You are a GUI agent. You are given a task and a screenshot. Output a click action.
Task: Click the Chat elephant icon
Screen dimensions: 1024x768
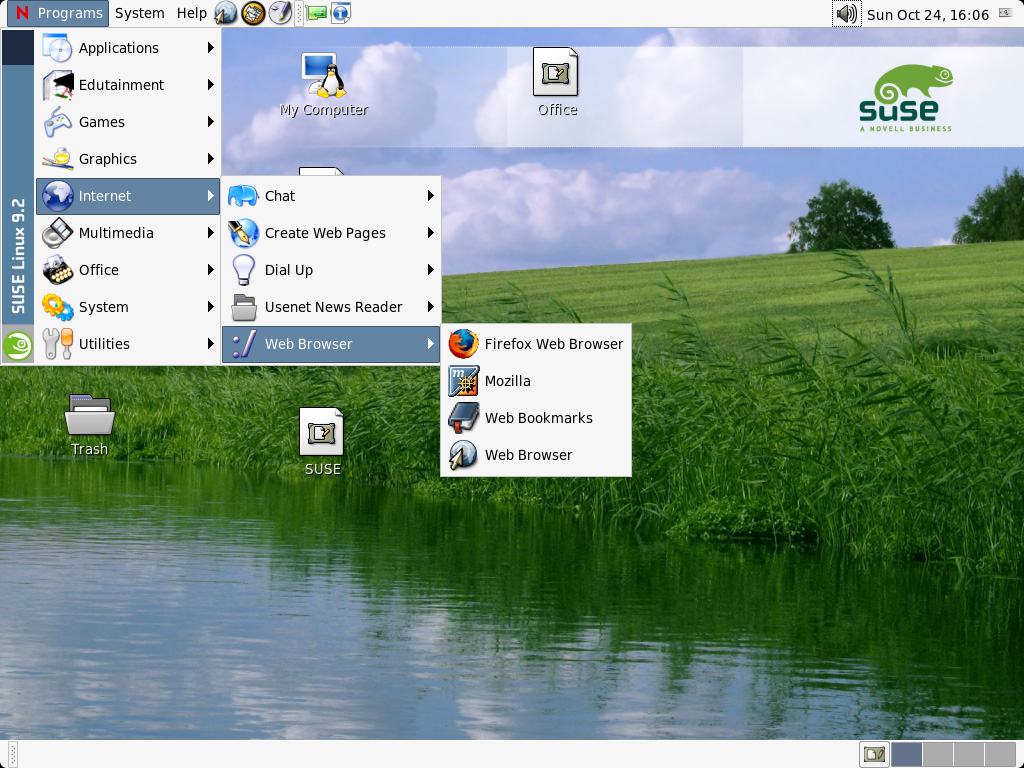[244, 196]
